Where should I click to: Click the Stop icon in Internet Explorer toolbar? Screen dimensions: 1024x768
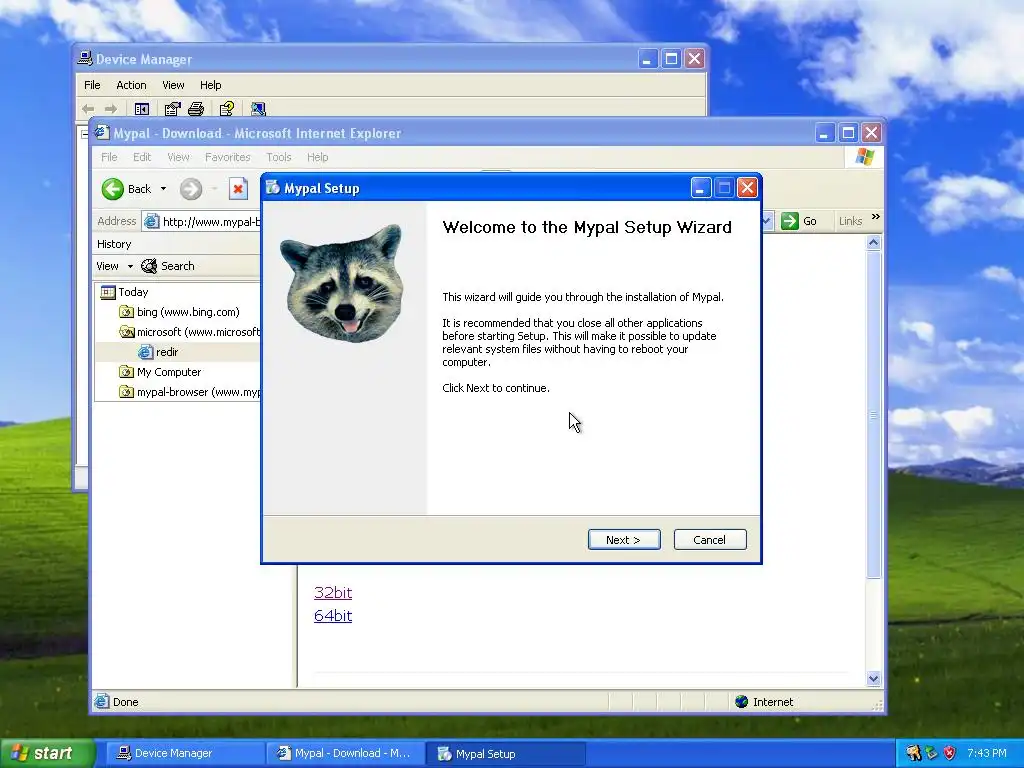238,189
